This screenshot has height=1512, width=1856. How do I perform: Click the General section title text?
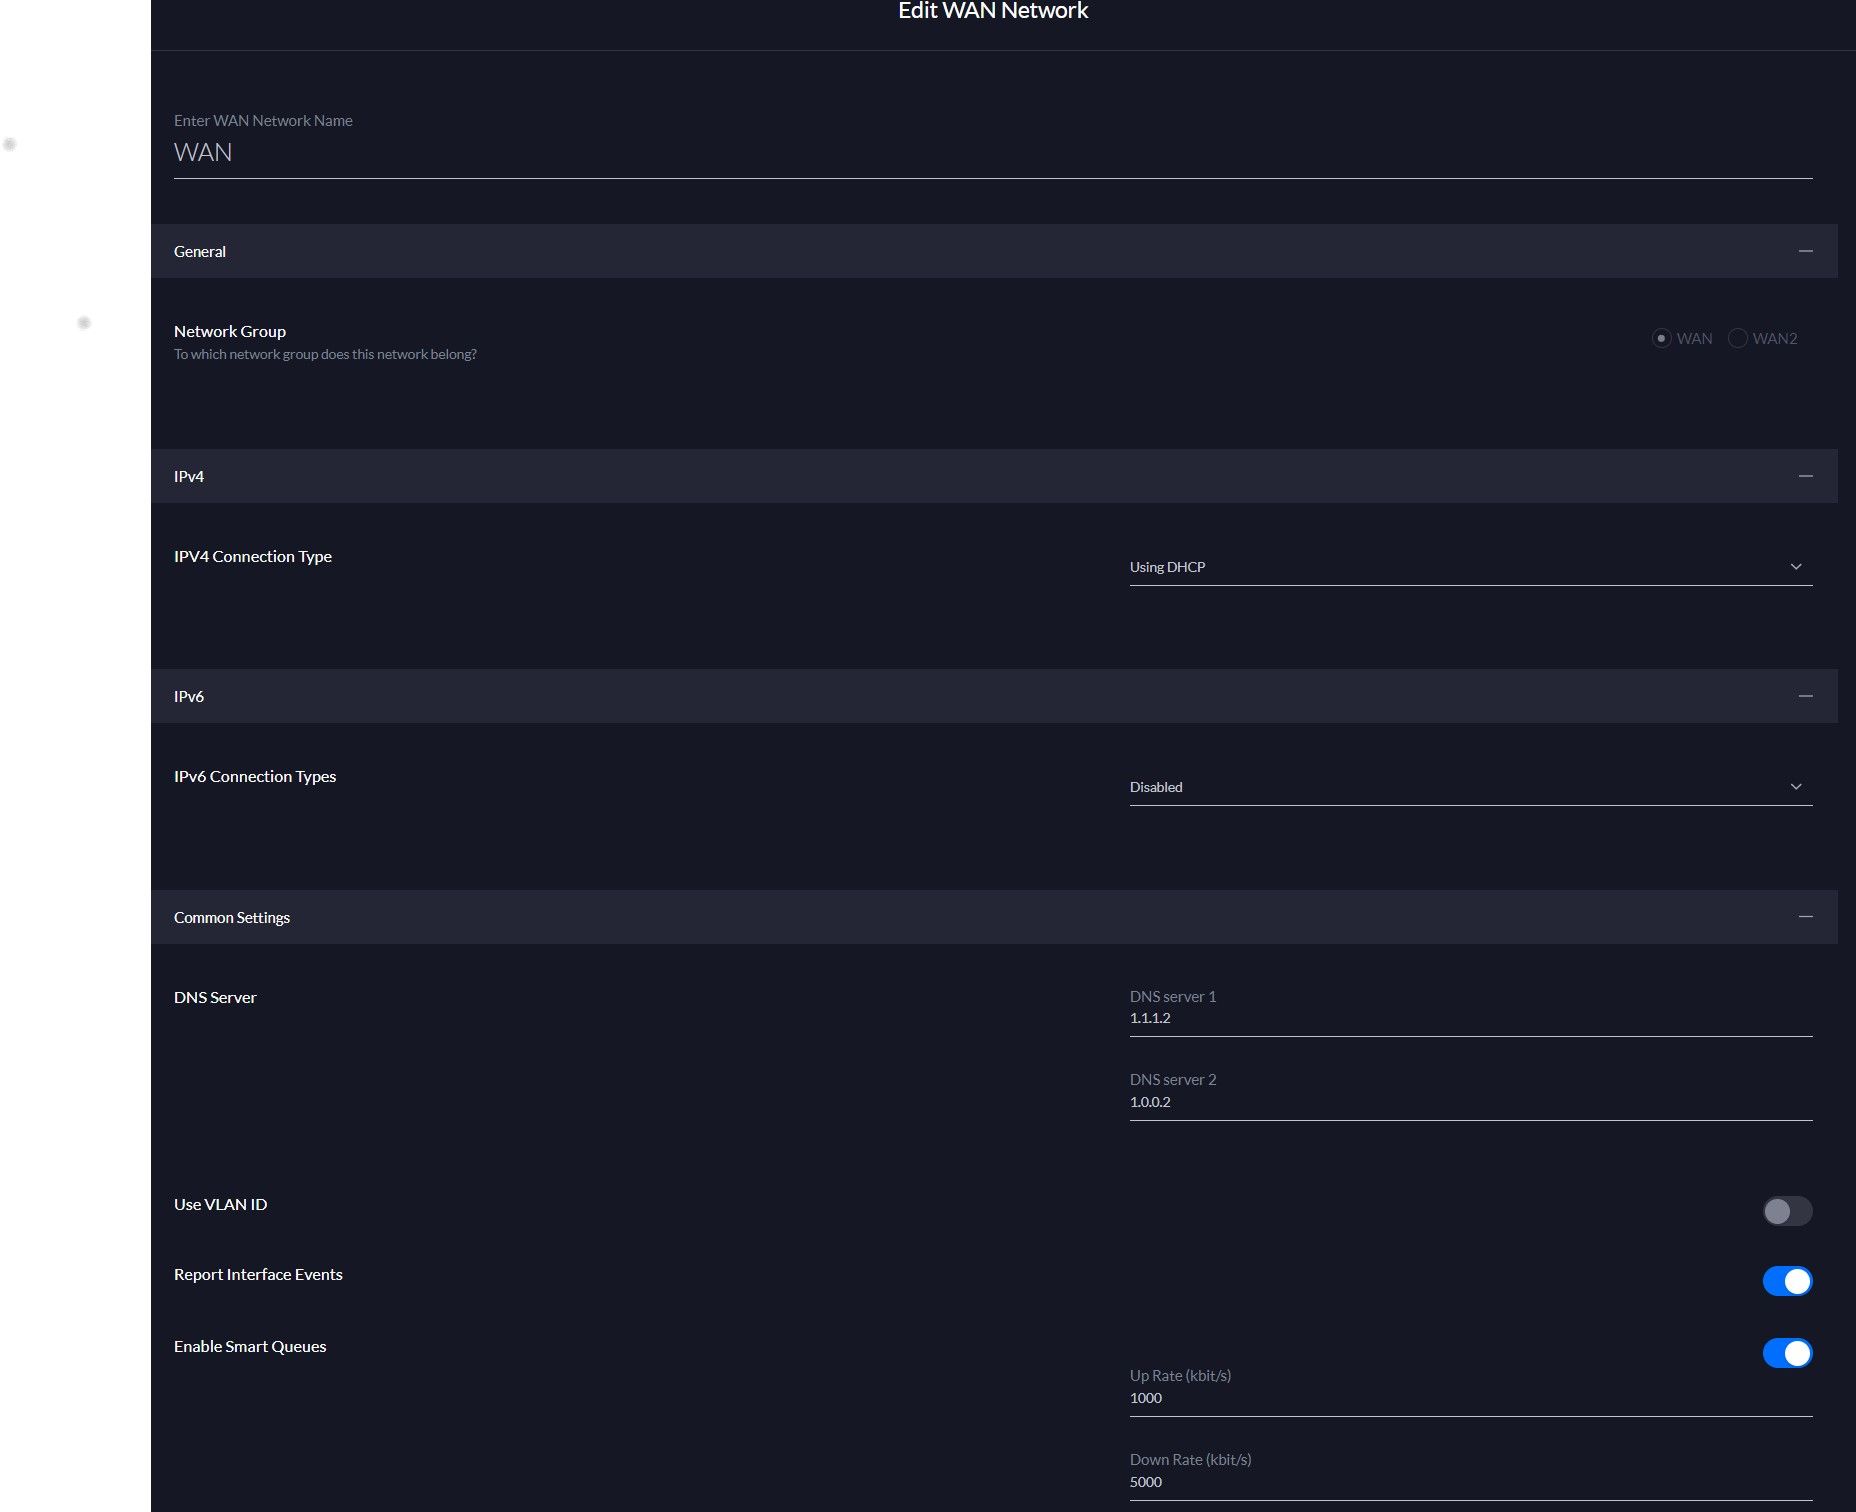tap(200, 252)
